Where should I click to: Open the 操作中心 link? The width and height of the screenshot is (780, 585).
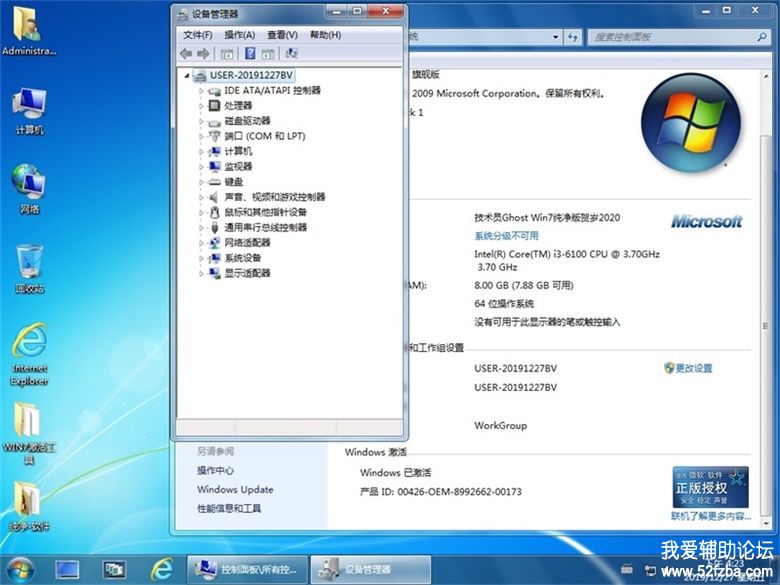click(215, 471)
